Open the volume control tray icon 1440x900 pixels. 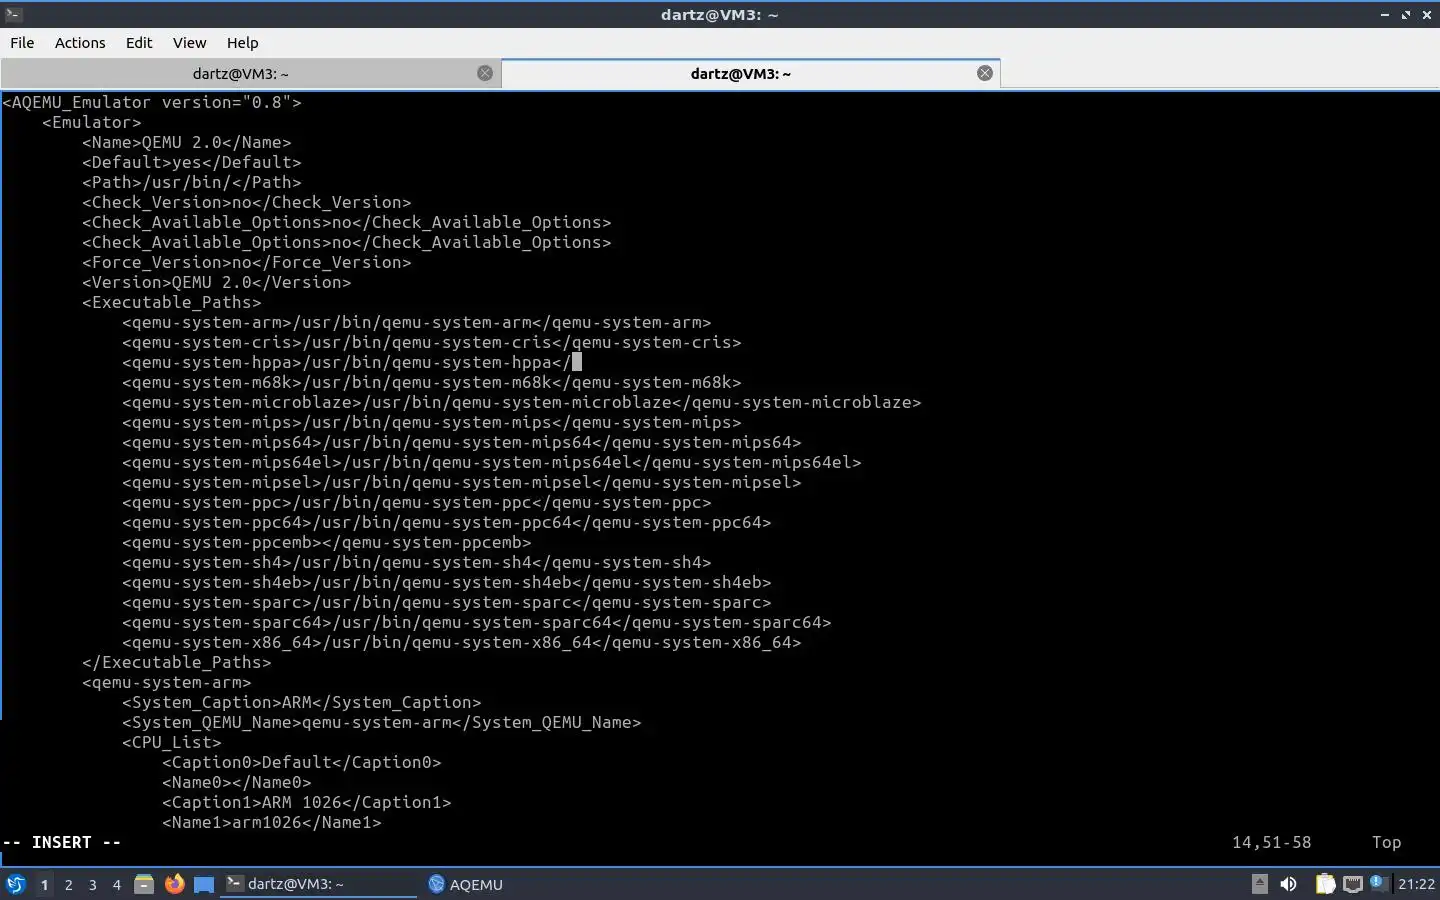click(1289, 884)
